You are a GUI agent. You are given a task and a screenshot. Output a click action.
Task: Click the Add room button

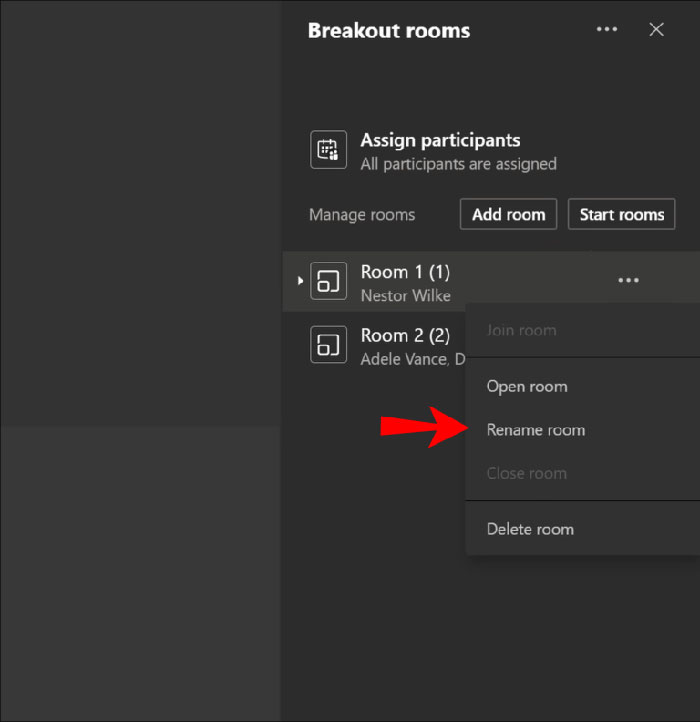[x=508, y=214]
